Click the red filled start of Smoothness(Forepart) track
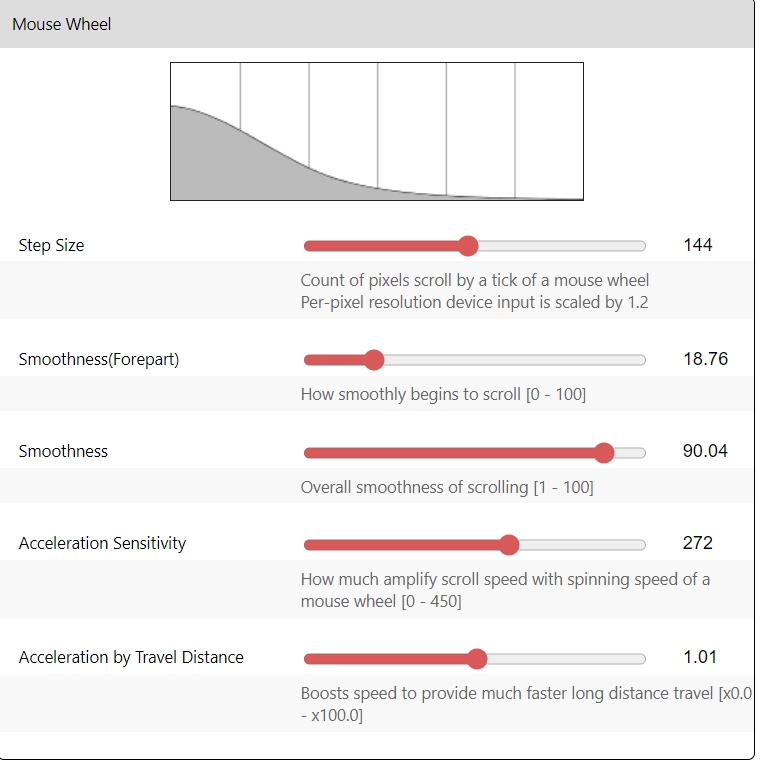 coord(330,360)
